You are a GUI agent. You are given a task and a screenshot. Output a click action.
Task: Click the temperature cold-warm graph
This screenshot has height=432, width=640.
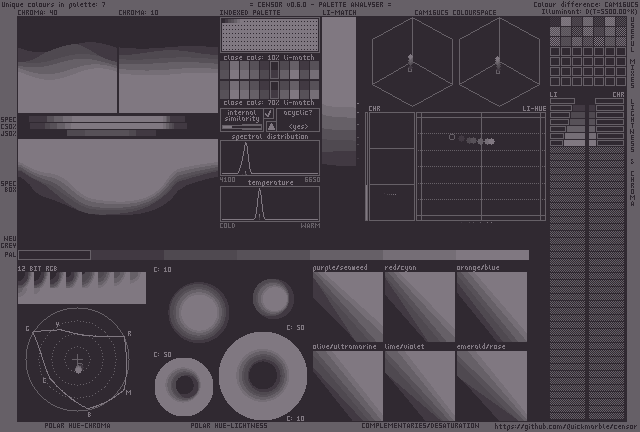pyautogui.click(x=270, y=204)
